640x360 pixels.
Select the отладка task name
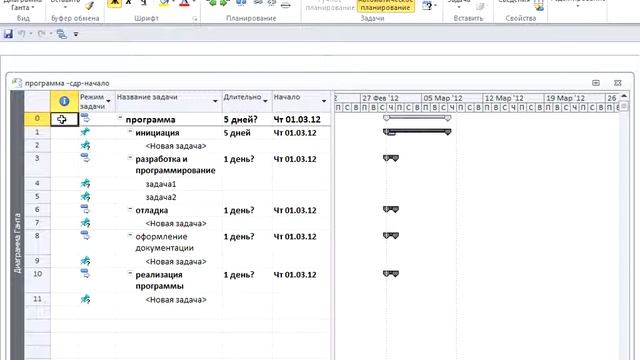(x=151, y=211)
